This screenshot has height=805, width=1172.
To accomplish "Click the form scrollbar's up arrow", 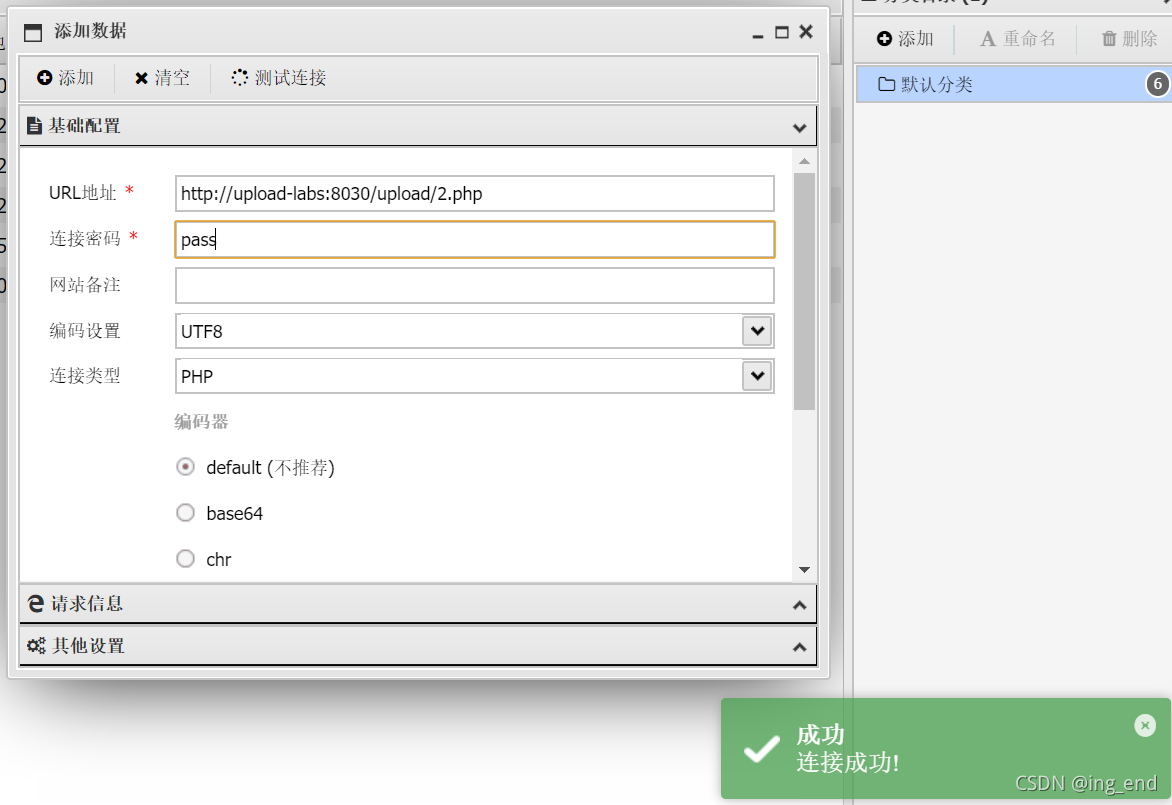I will 804,161.
